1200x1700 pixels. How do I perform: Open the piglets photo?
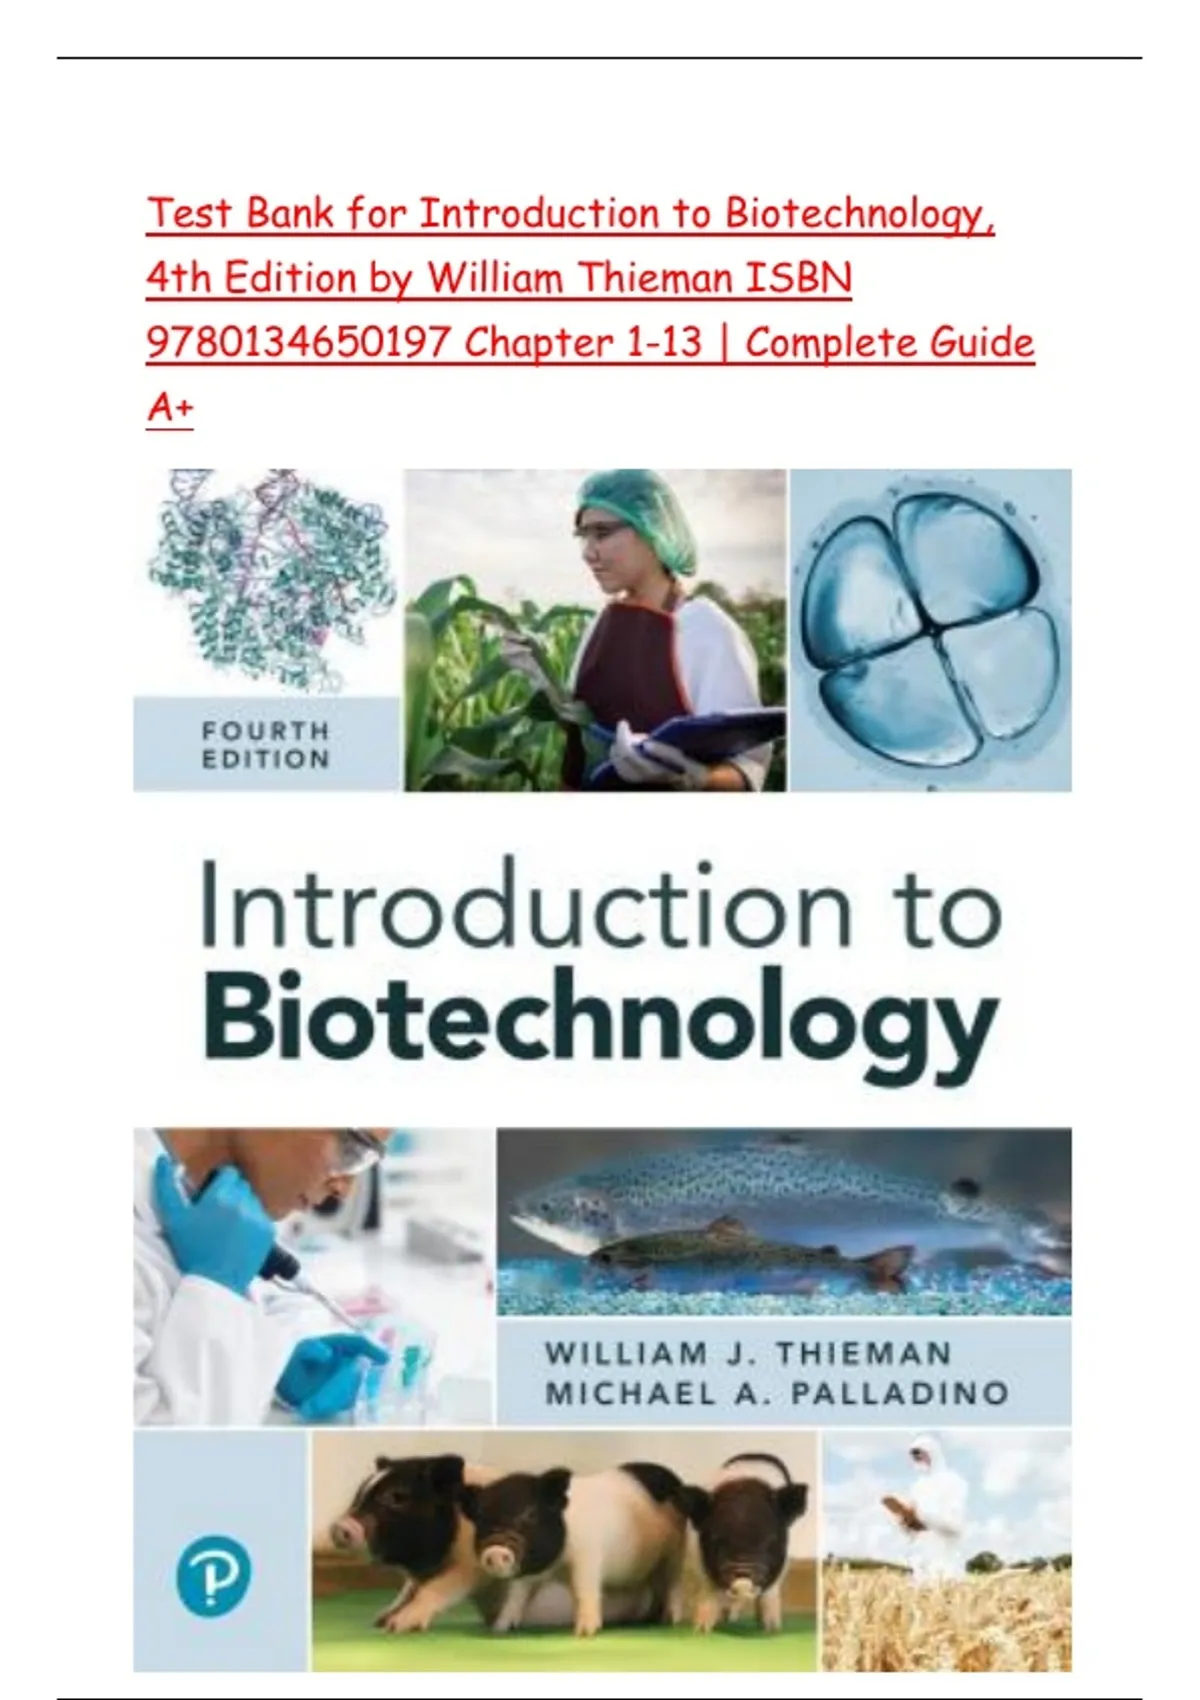pyautogui.click(x=564, y=1550)
